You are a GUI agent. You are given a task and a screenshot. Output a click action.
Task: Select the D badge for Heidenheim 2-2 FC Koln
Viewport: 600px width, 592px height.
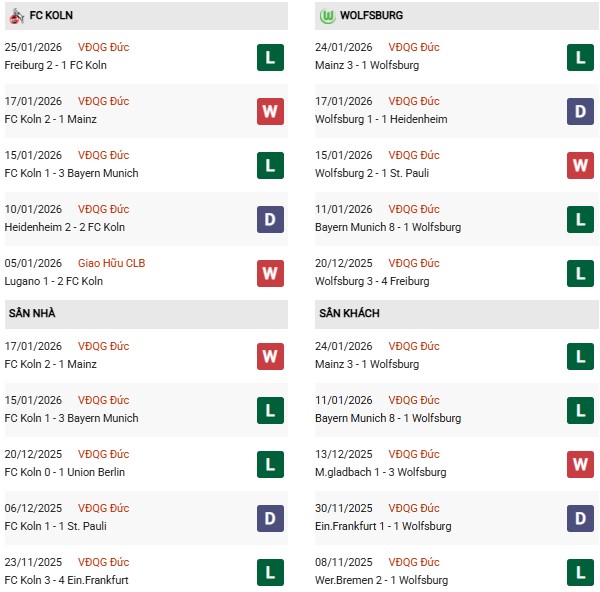point(269,219)
